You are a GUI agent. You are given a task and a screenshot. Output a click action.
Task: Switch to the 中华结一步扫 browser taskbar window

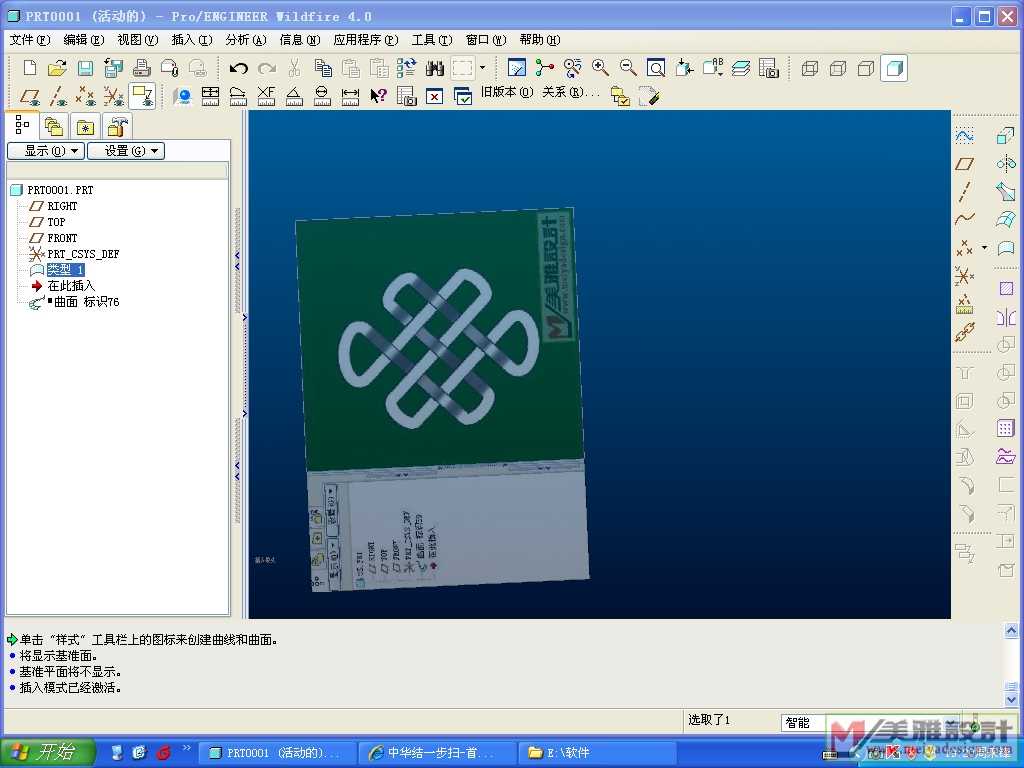point(437,752)
